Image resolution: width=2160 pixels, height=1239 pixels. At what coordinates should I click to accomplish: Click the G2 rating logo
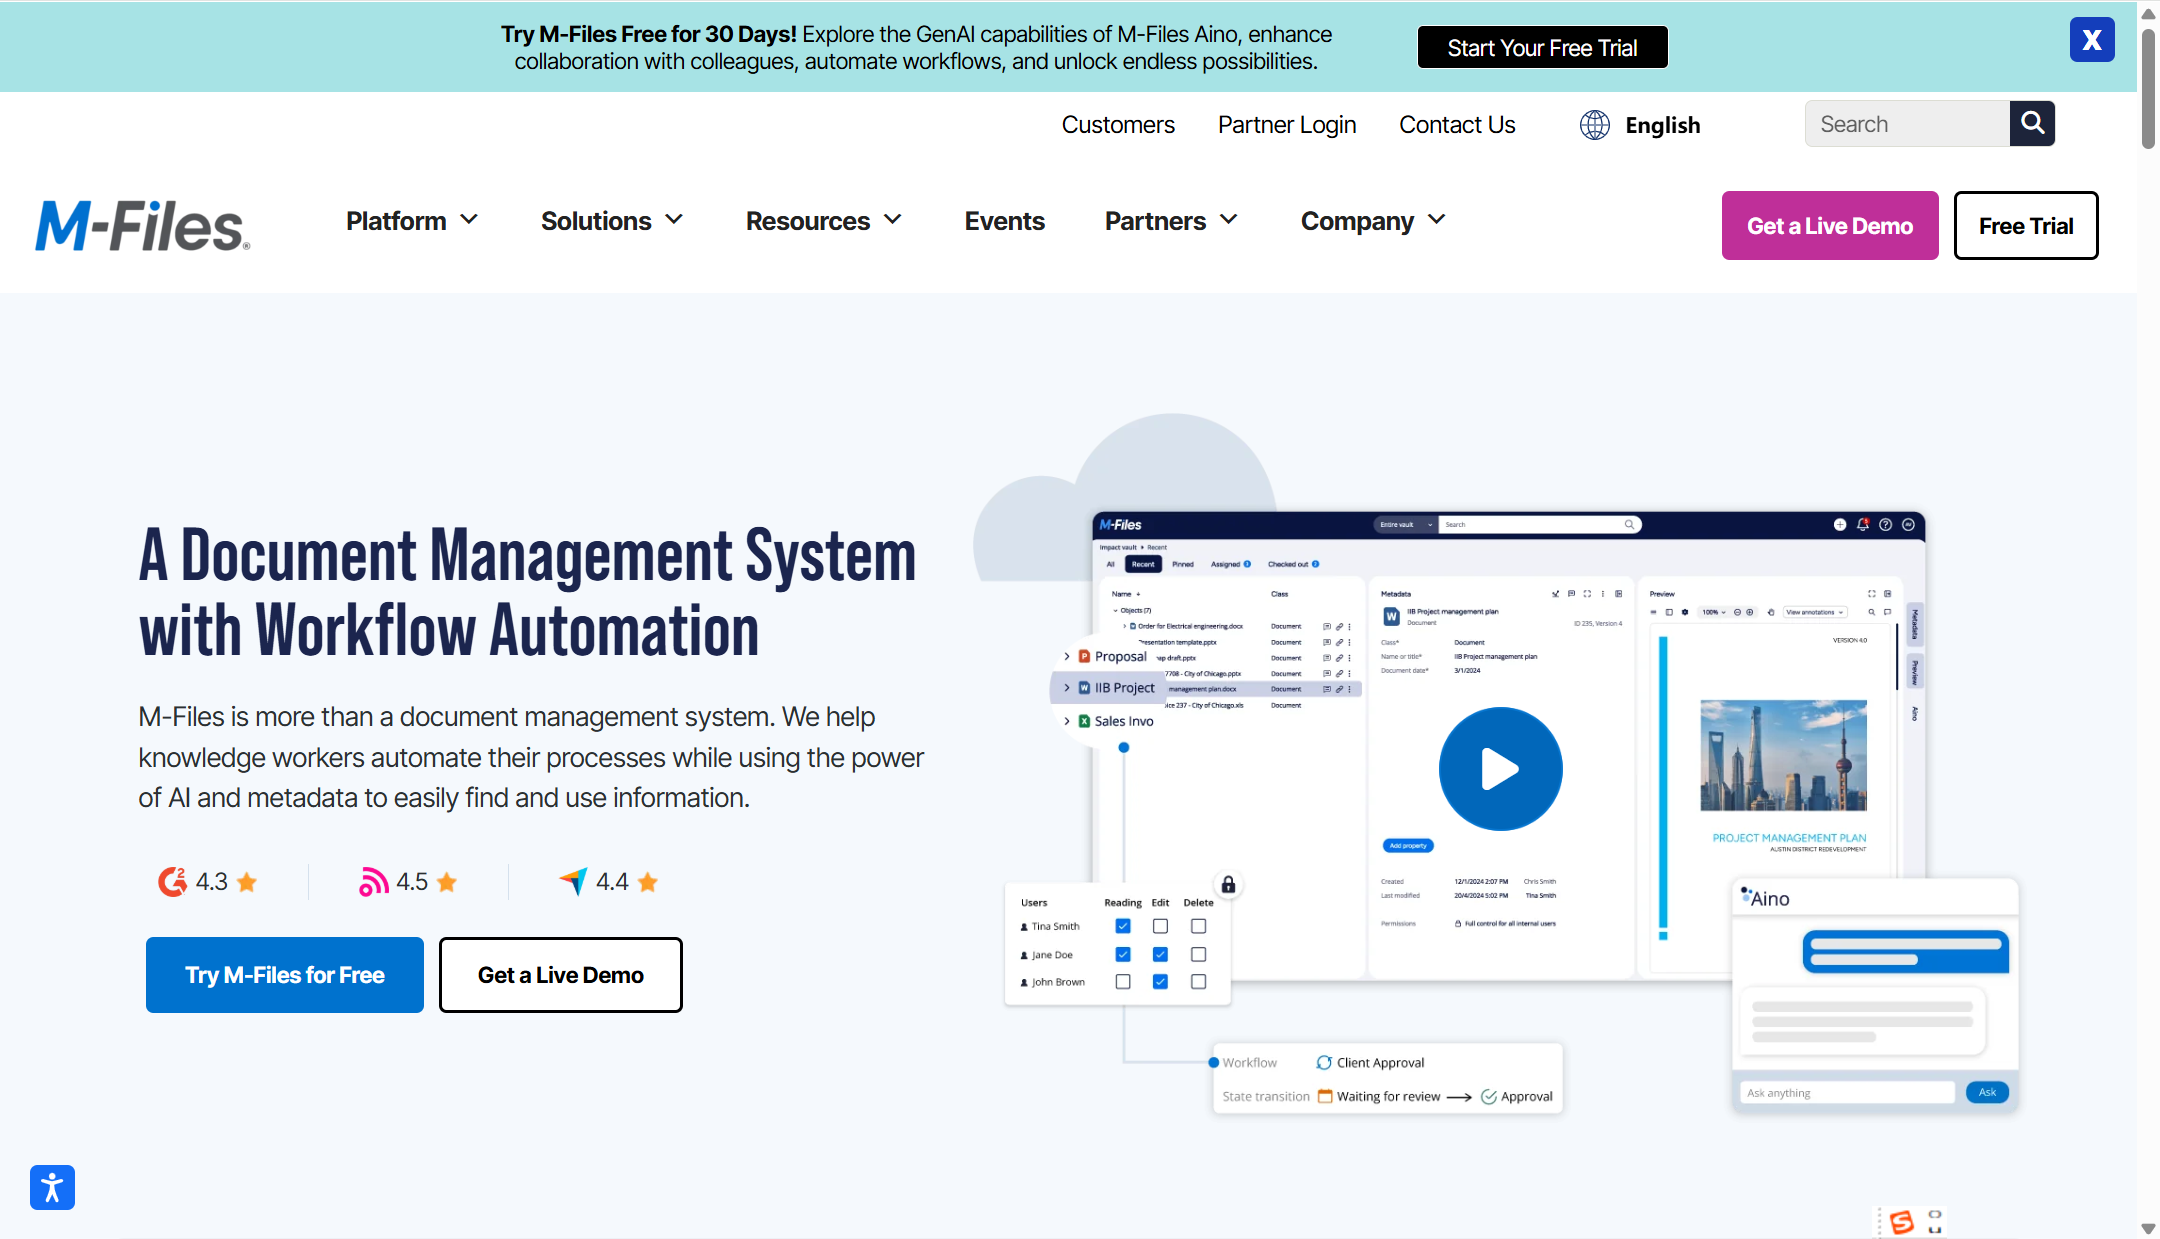click(172, 881)
